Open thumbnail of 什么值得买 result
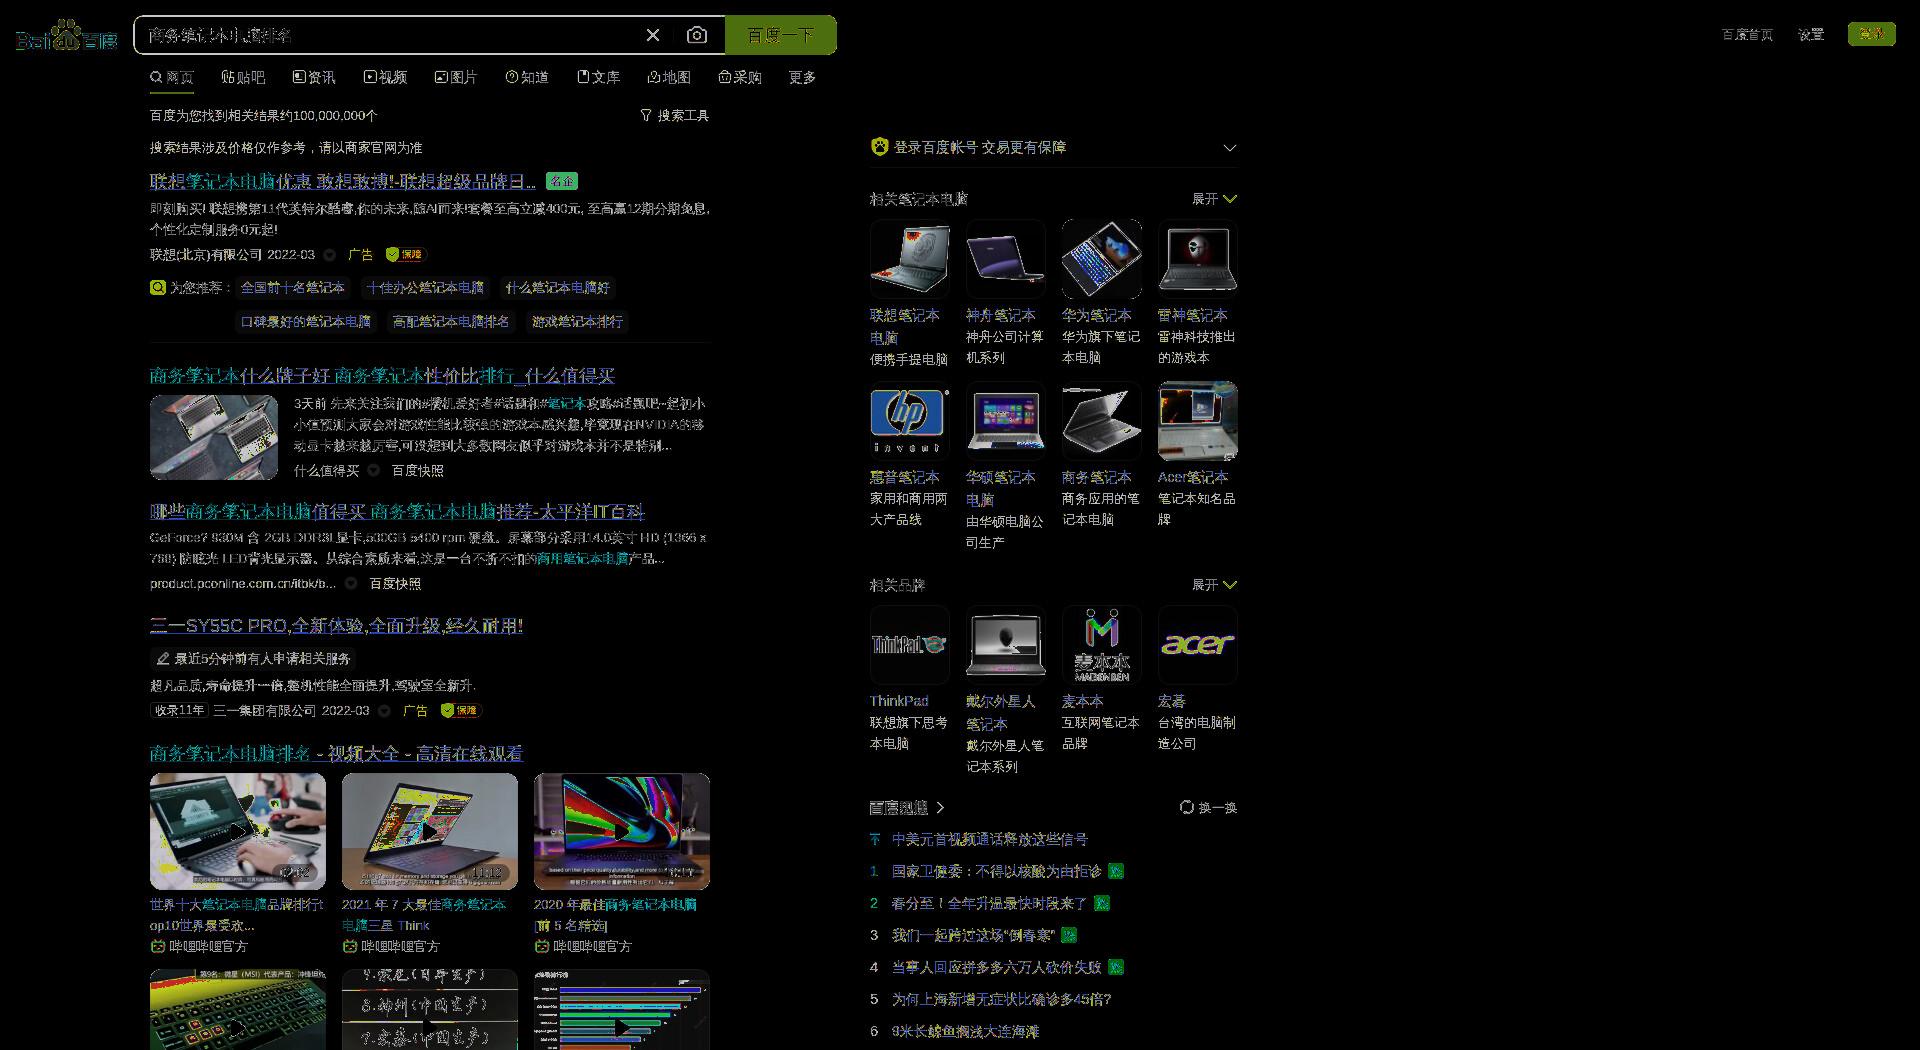This screenshot has width=1920, height=1050. tap(214, 437)
